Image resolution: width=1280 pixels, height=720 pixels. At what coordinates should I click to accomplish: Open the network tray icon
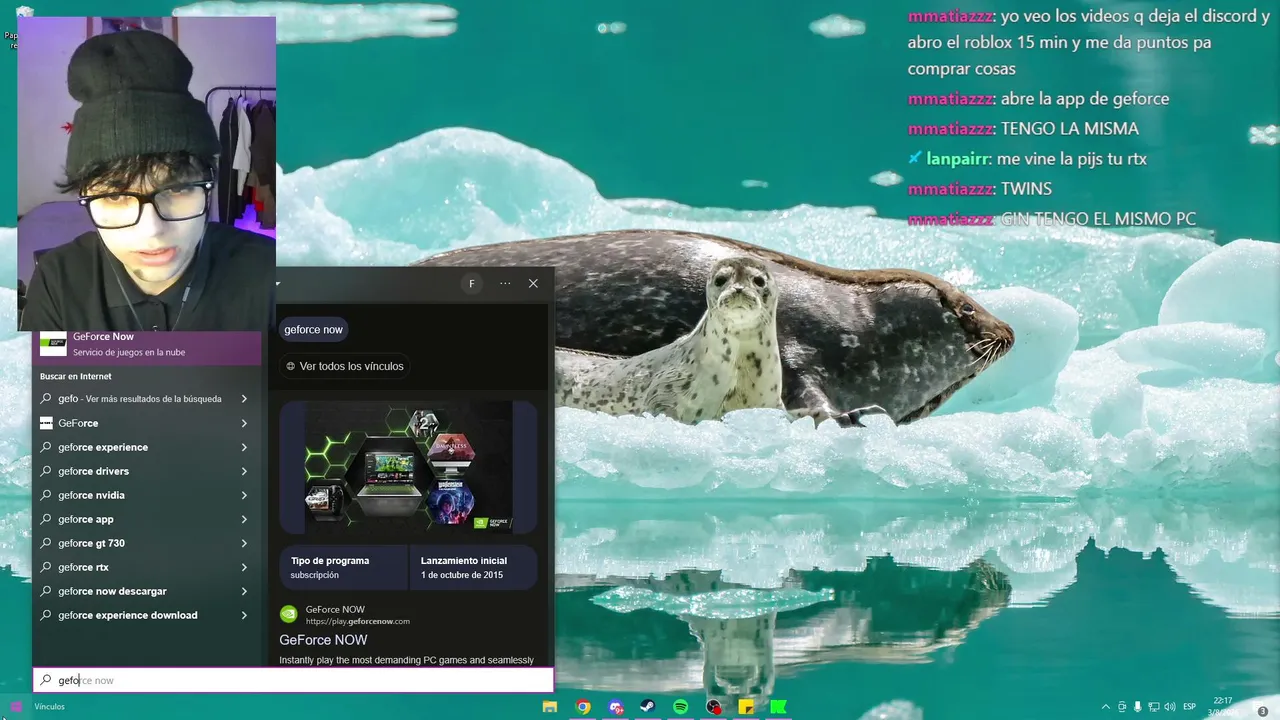(1154, 707)
